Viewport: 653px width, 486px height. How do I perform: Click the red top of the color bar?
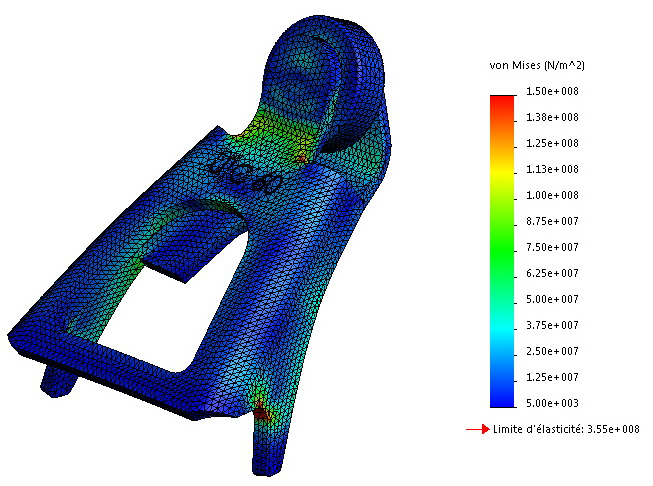pos(502,100)
